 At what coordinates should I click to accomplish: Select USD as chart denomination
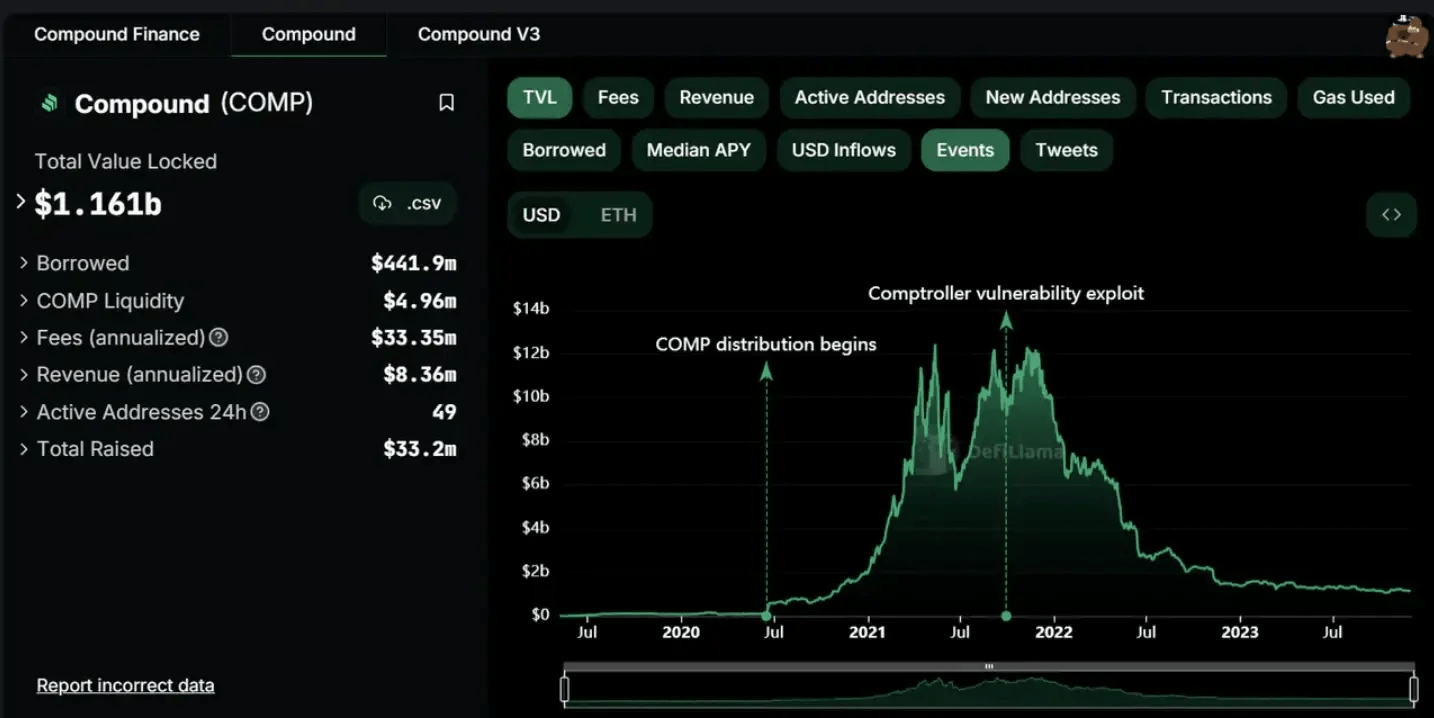point(541,215)
